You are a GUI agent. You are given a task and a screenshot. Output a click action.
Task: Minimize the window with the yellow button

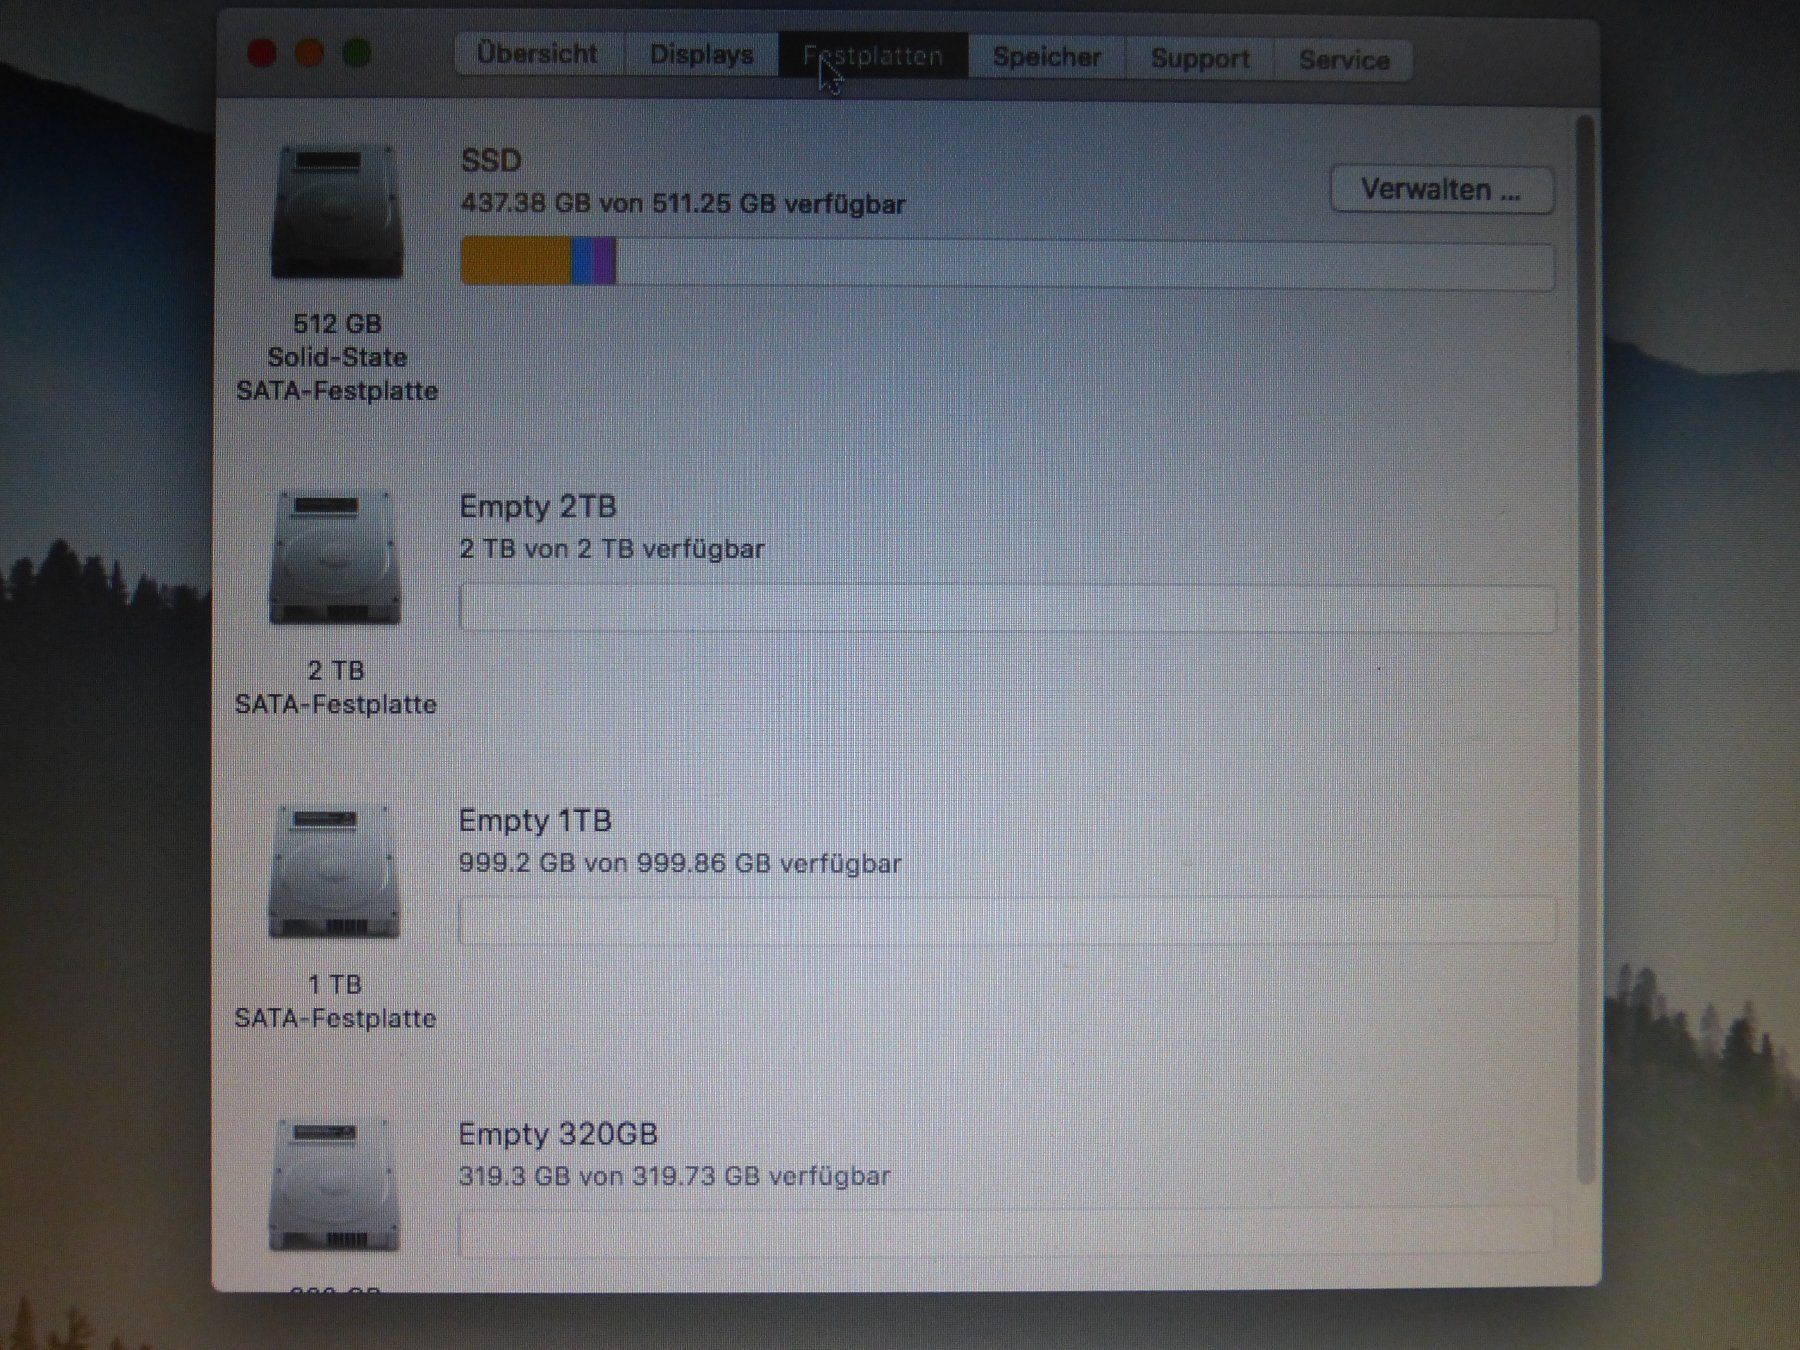[x=310, y=53]
